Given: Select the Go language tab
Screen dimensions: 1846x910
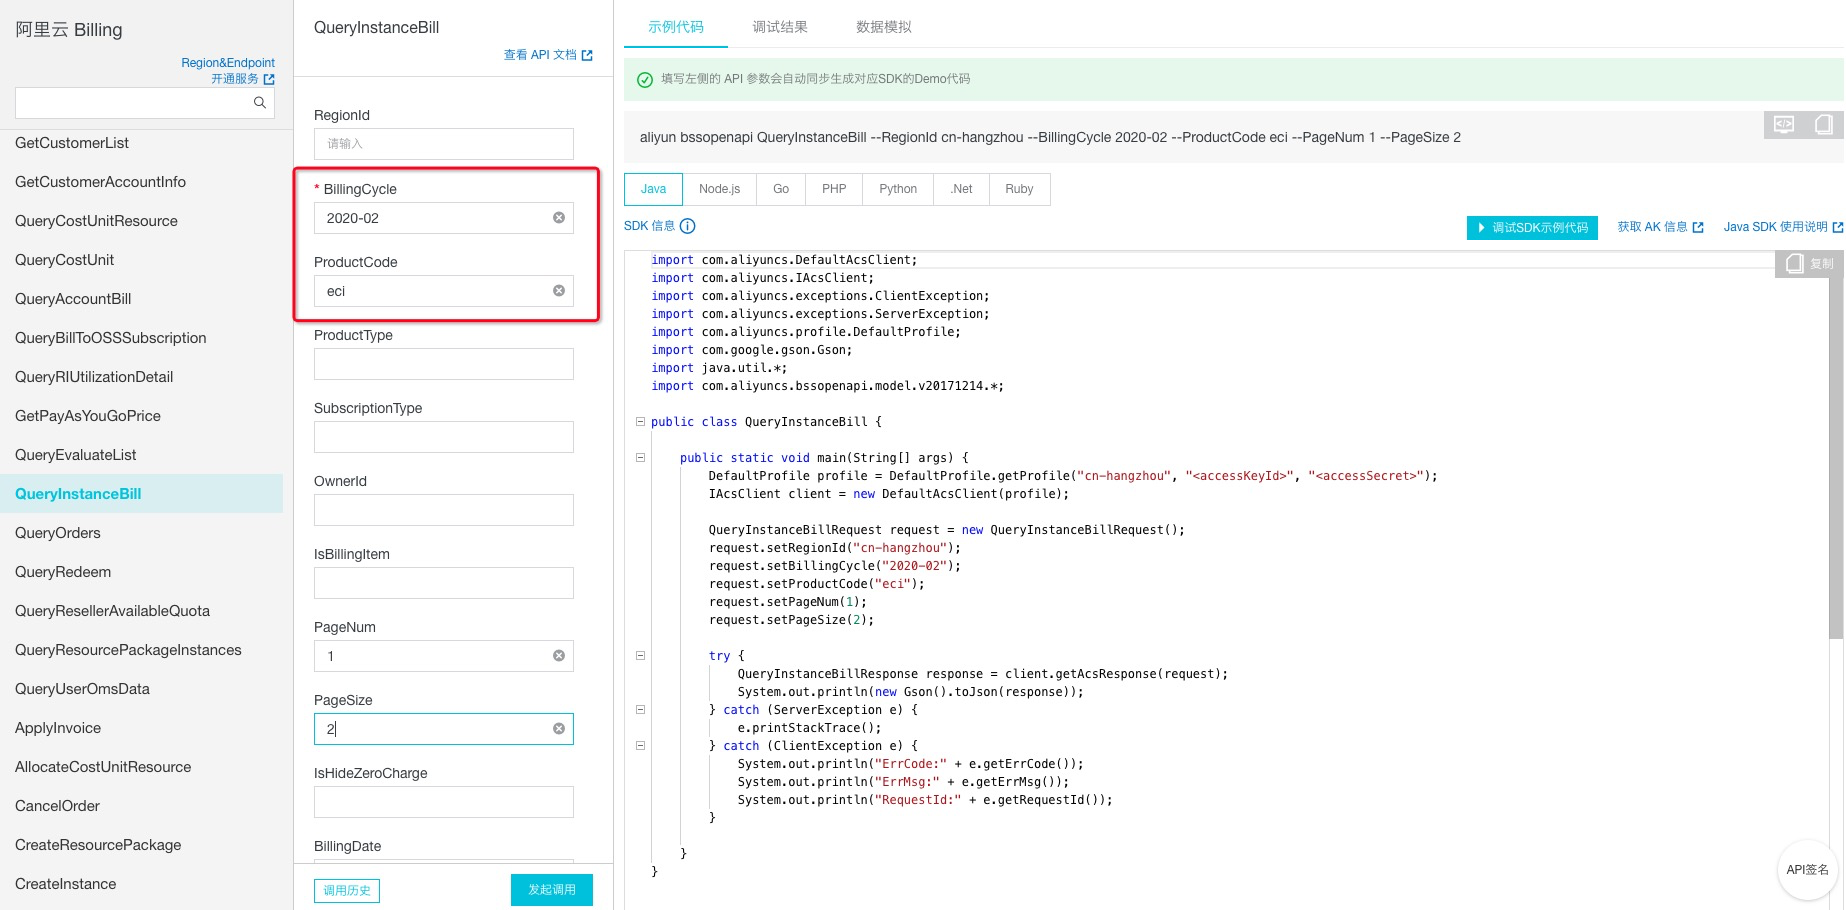Looking at the screenshot, I should (x=781, y=189).
